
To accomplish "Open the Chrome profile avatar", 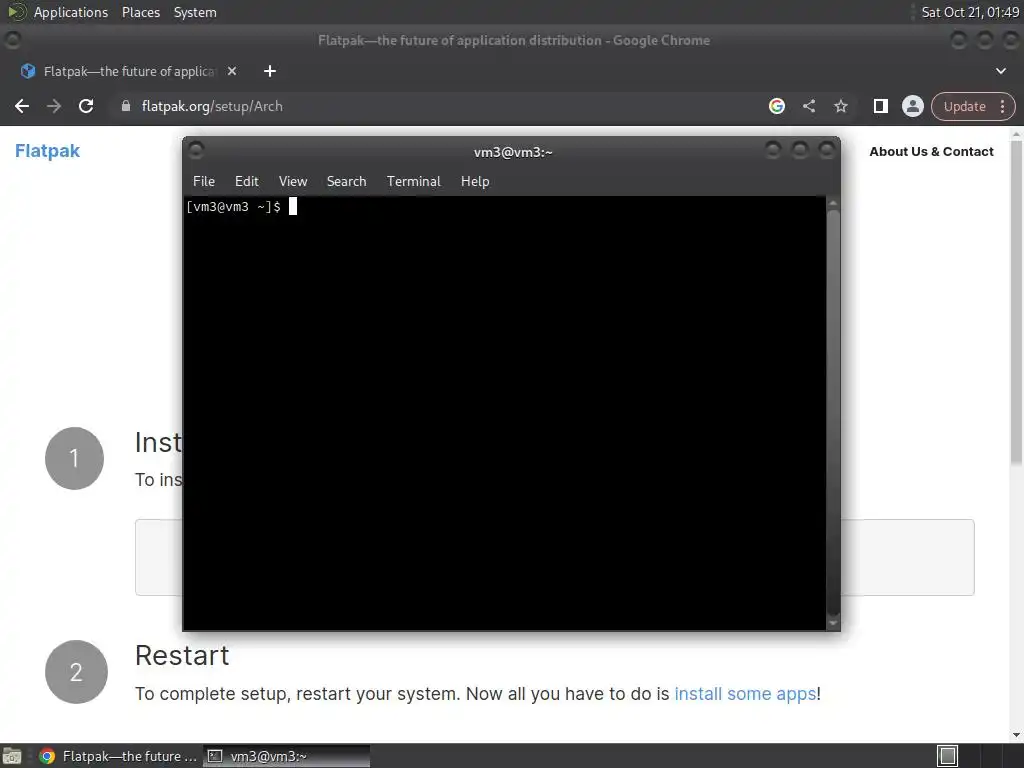I will 912,106.
